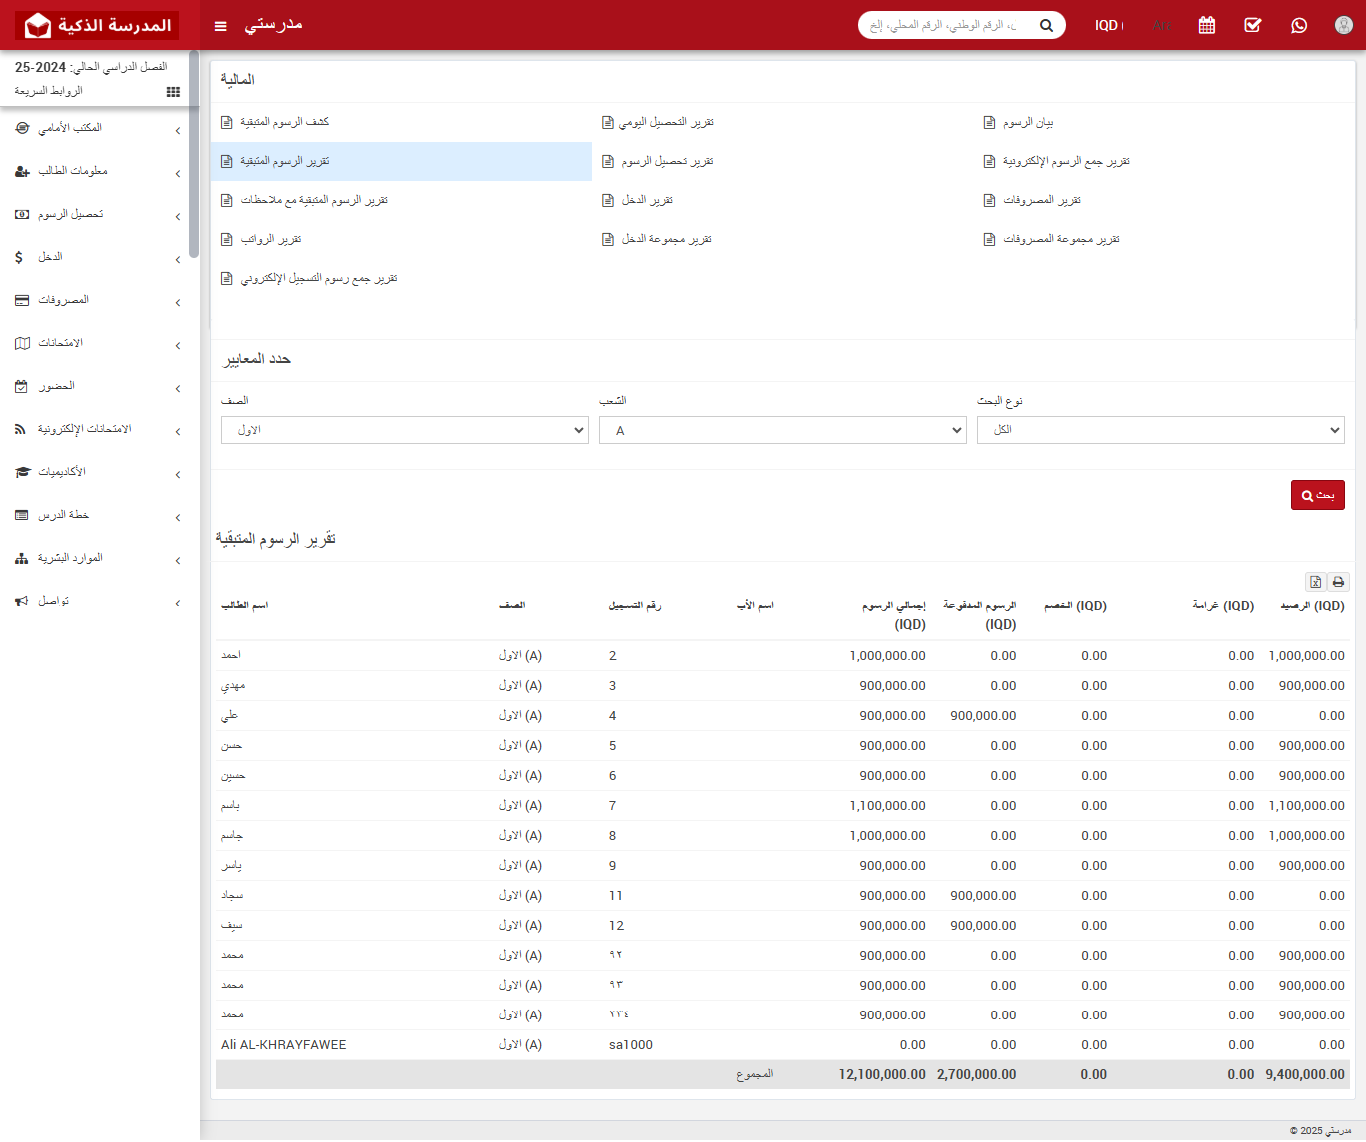Open the calendar icon in top bar
This screenshot has height=1142, width=1366.
[1207, 25]
